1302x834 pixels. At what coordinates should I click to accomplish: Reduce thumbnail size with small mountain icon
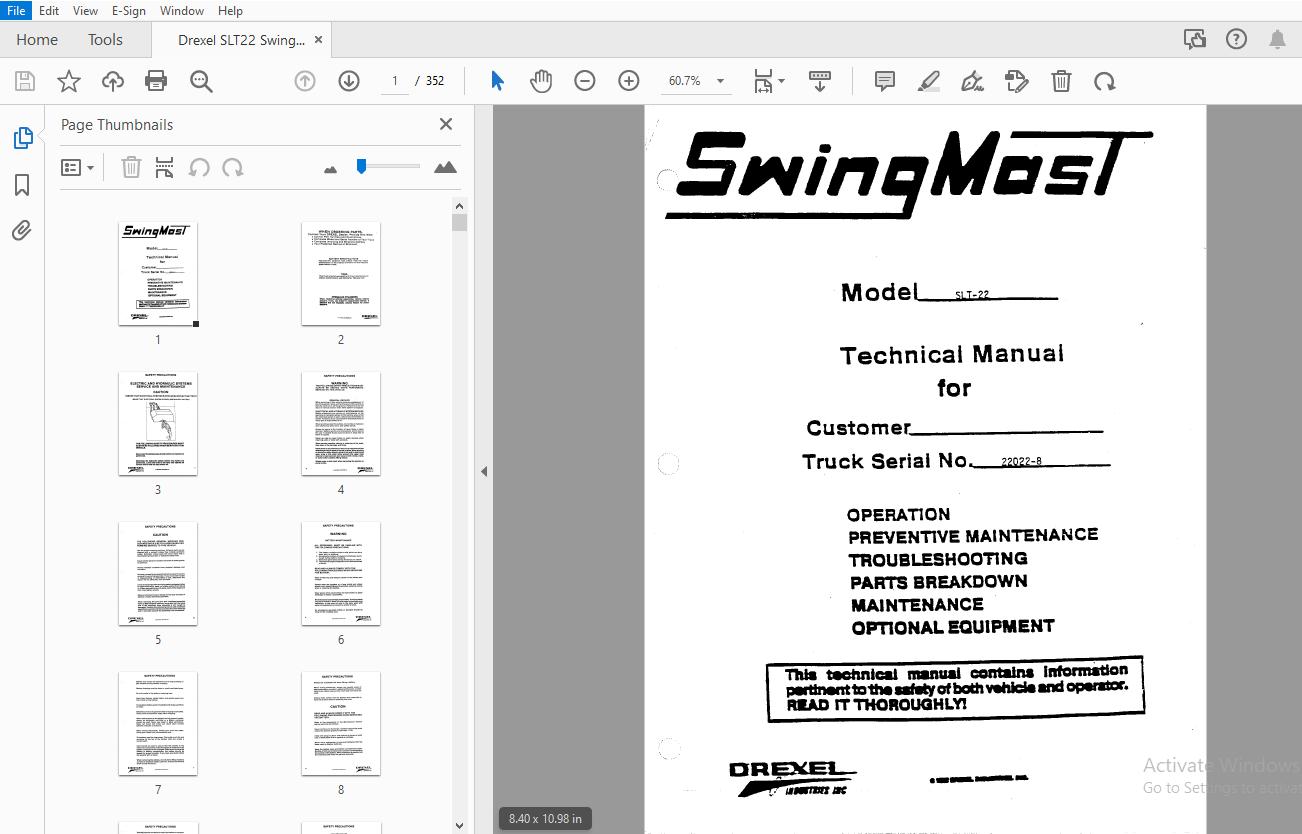click(x=331, y=169)
